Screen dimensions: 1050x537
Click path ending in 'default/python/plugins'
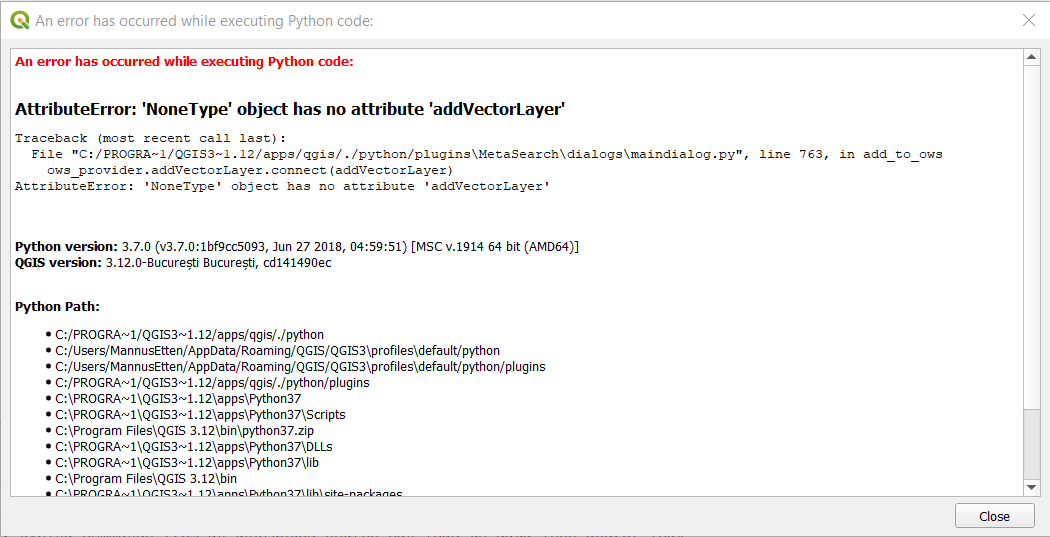coord(300,367)
